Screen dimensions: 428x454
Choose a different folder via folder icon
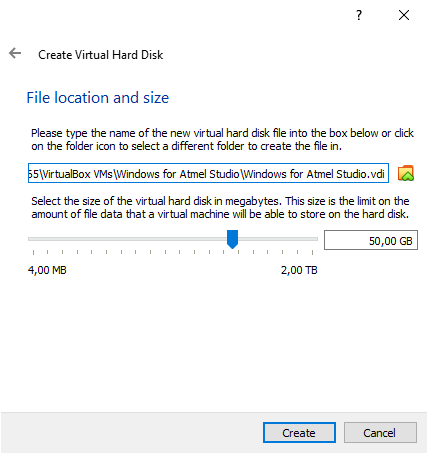pos(406,173)
